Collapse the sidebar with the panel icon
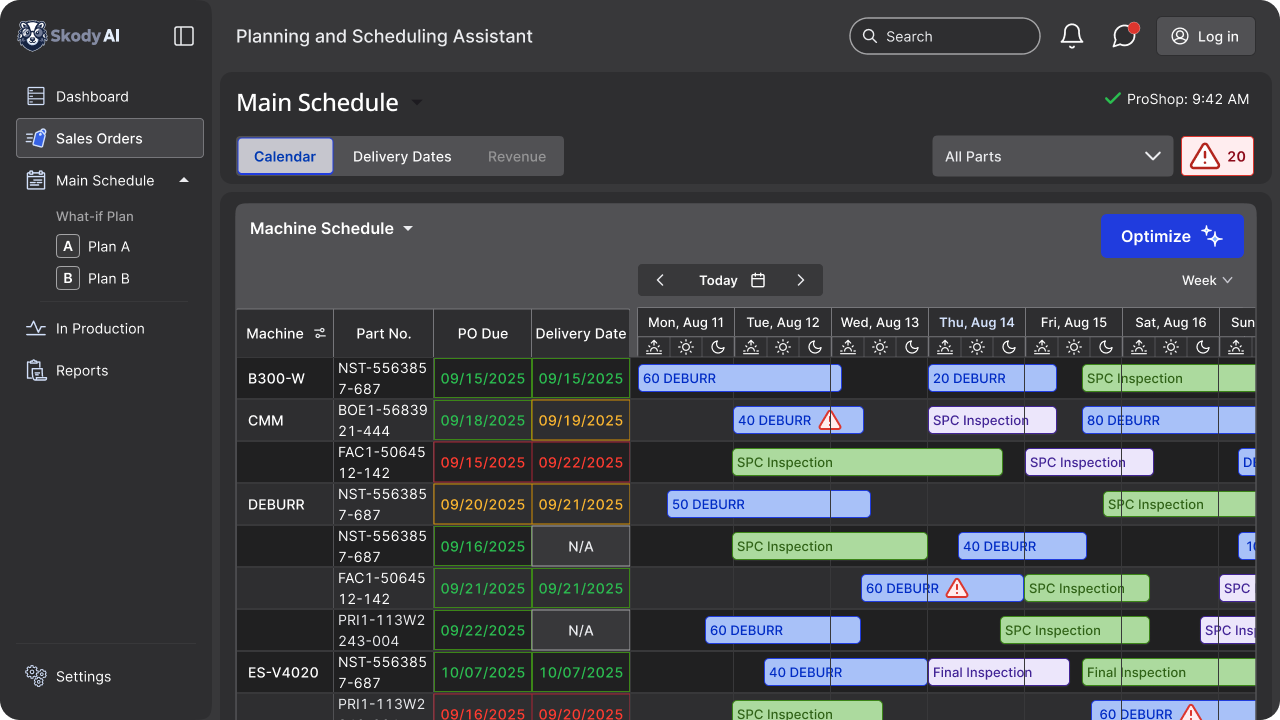1280x720 pixels. click(184, 36)
